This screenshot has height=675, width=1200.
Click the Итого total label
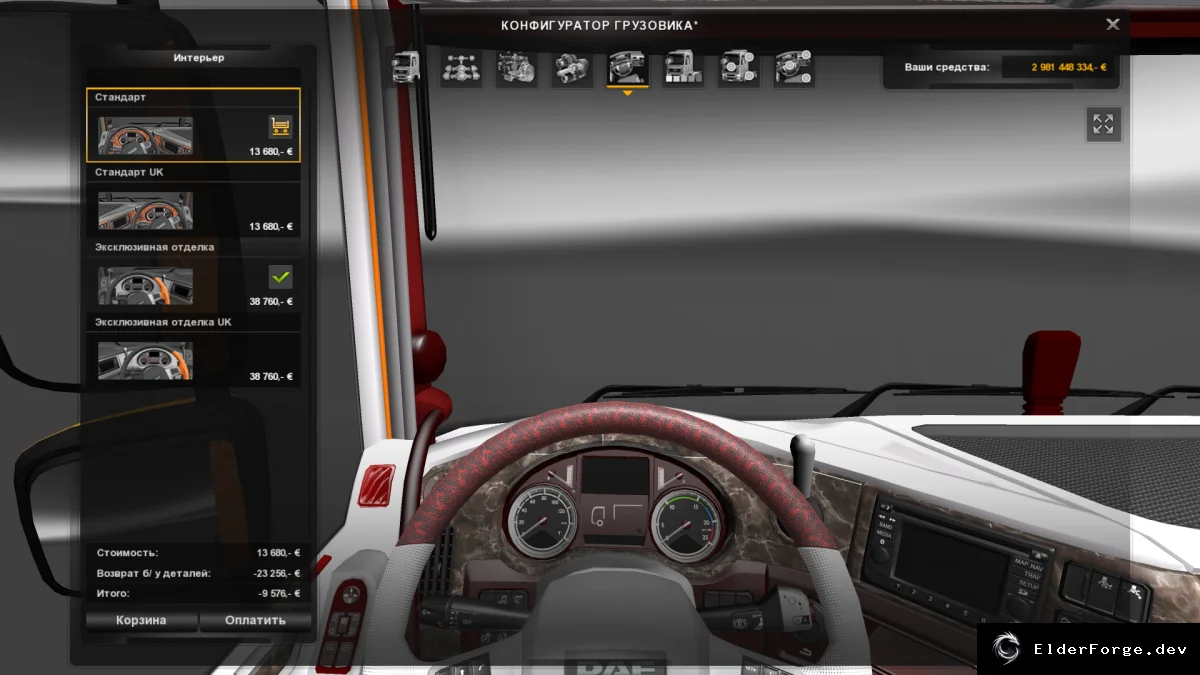(x=113, y=593)
